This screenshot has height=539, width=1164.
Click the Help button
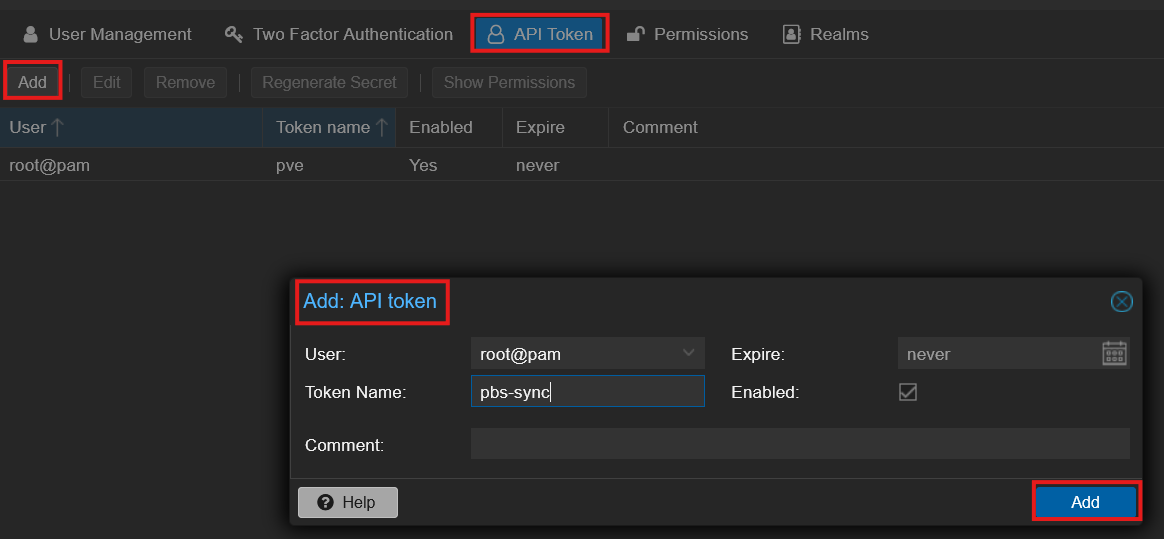coord(348,503)
